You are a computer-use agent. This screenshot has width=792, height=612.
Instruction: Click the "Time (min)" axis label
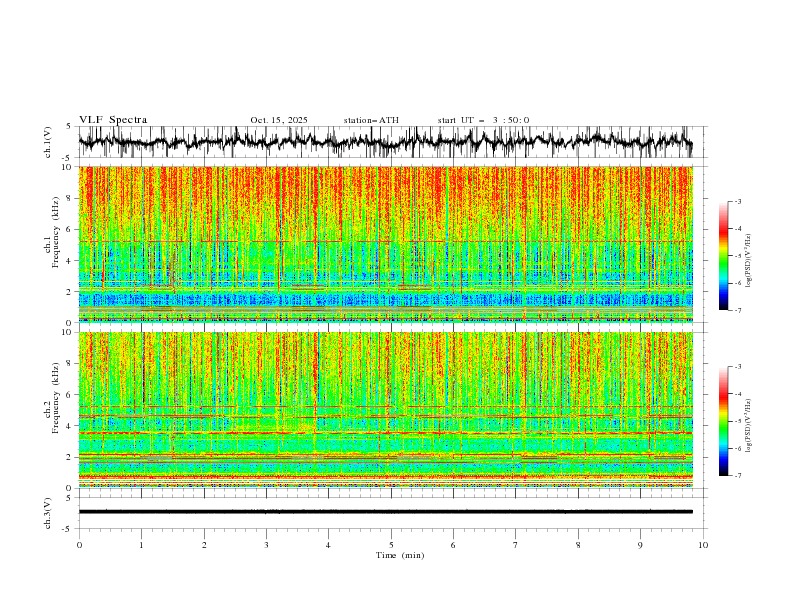(x=400, y=555)
